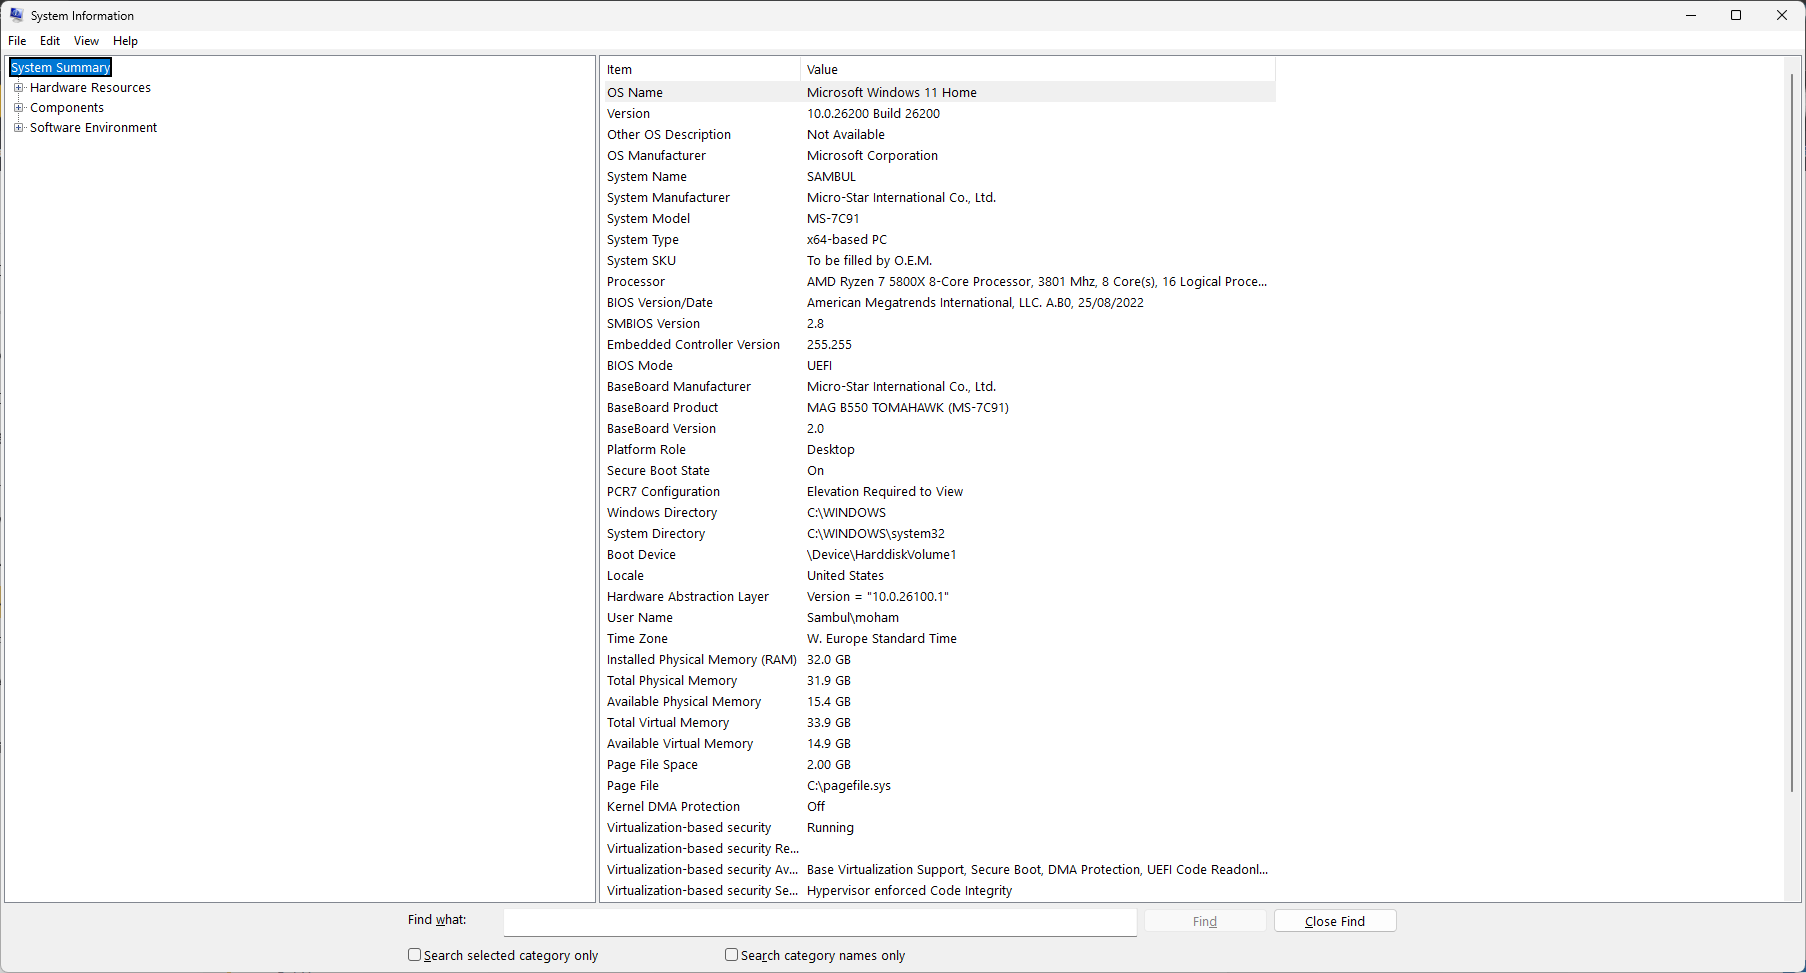The width and height of the screenshot is (1806, 973).
Task: Select the Windows Directory row
Action: (x=938, y=513)
